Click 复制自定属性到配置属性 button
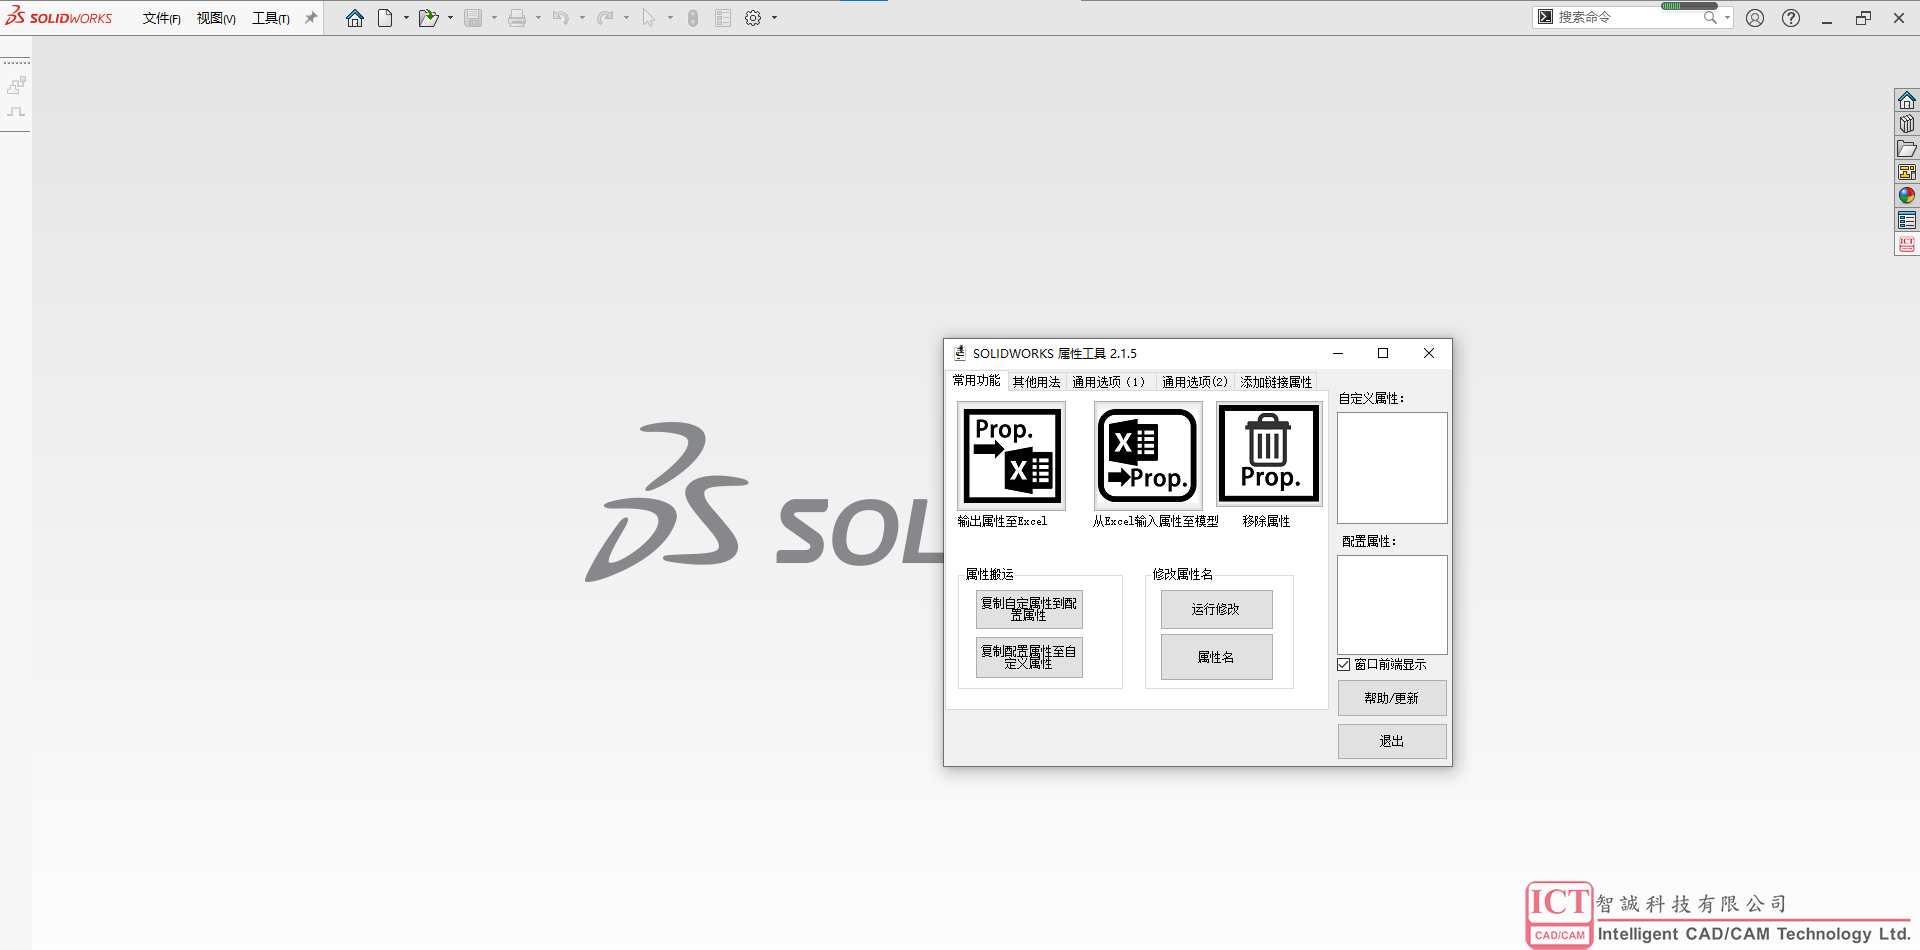Image resolution: width=1920 pixels, height=950 pixels. point(1029,609)
